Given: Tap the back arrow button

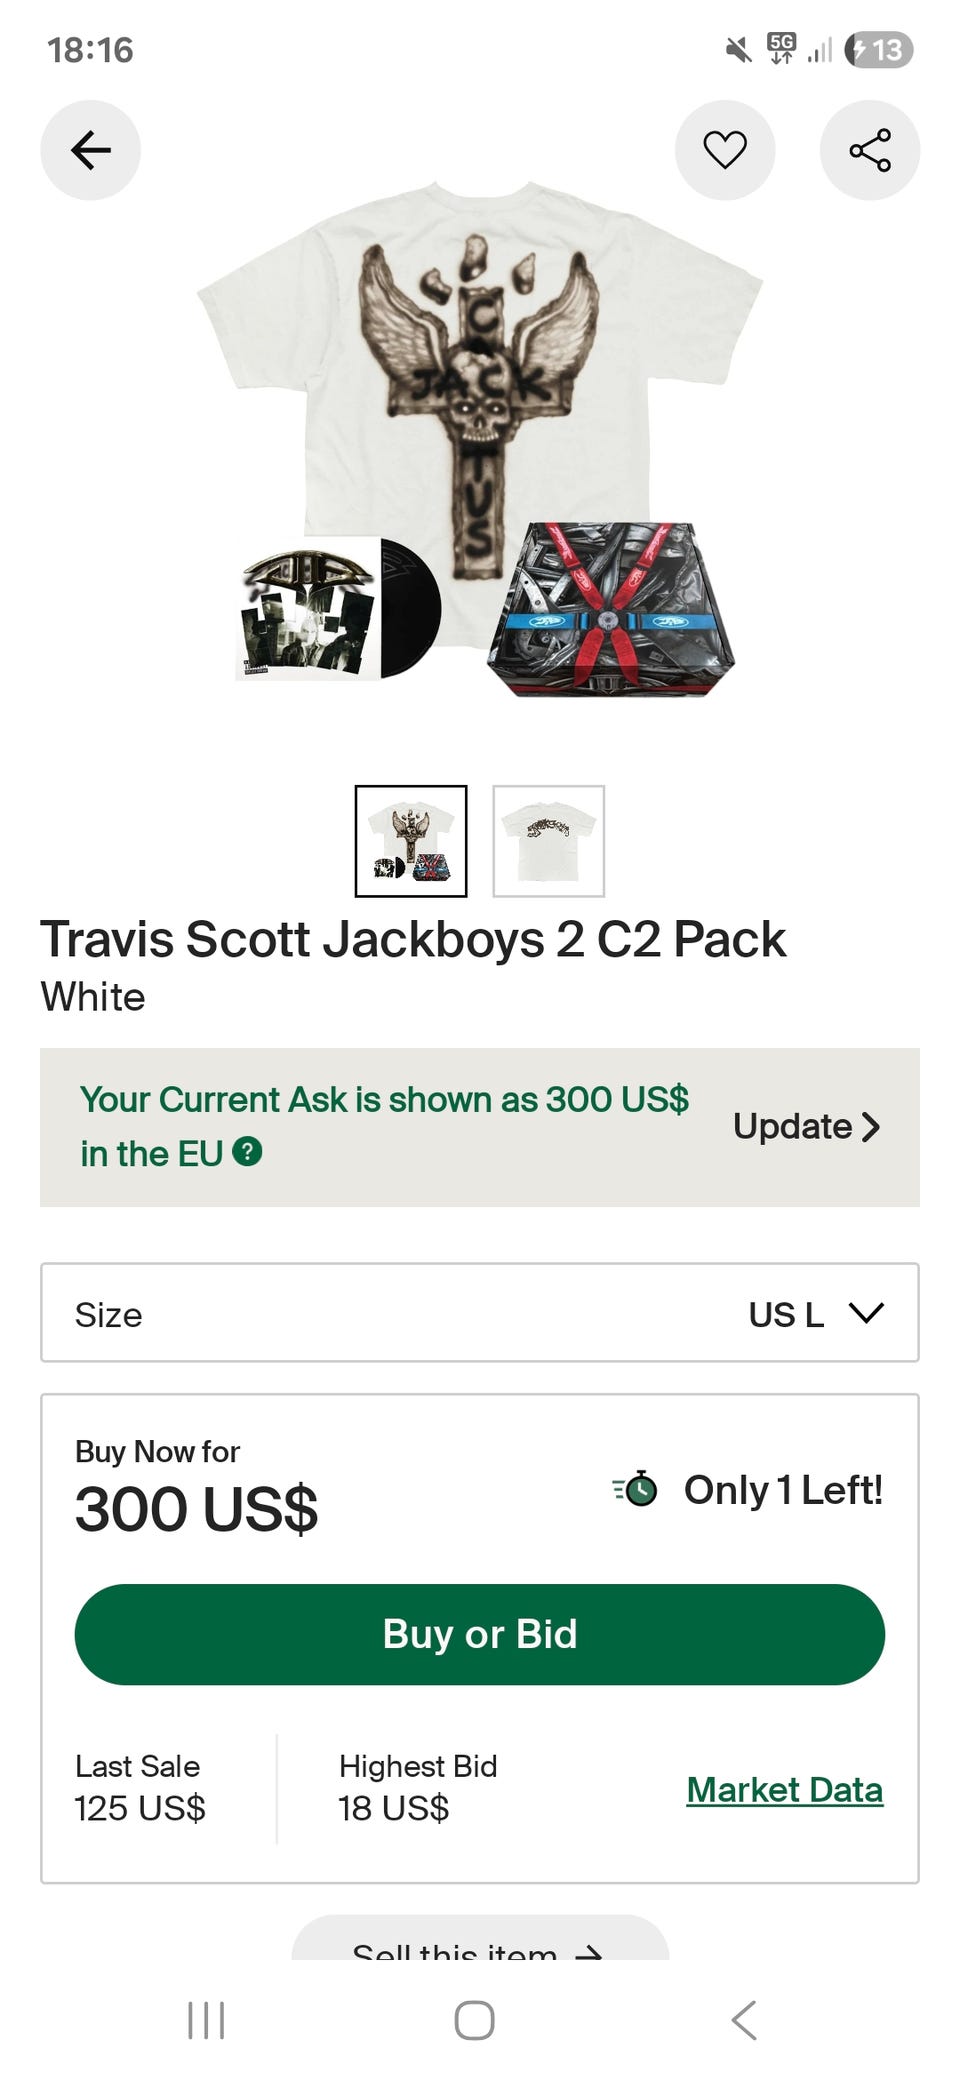Looking at the screenshot, I should click(90, 150).
